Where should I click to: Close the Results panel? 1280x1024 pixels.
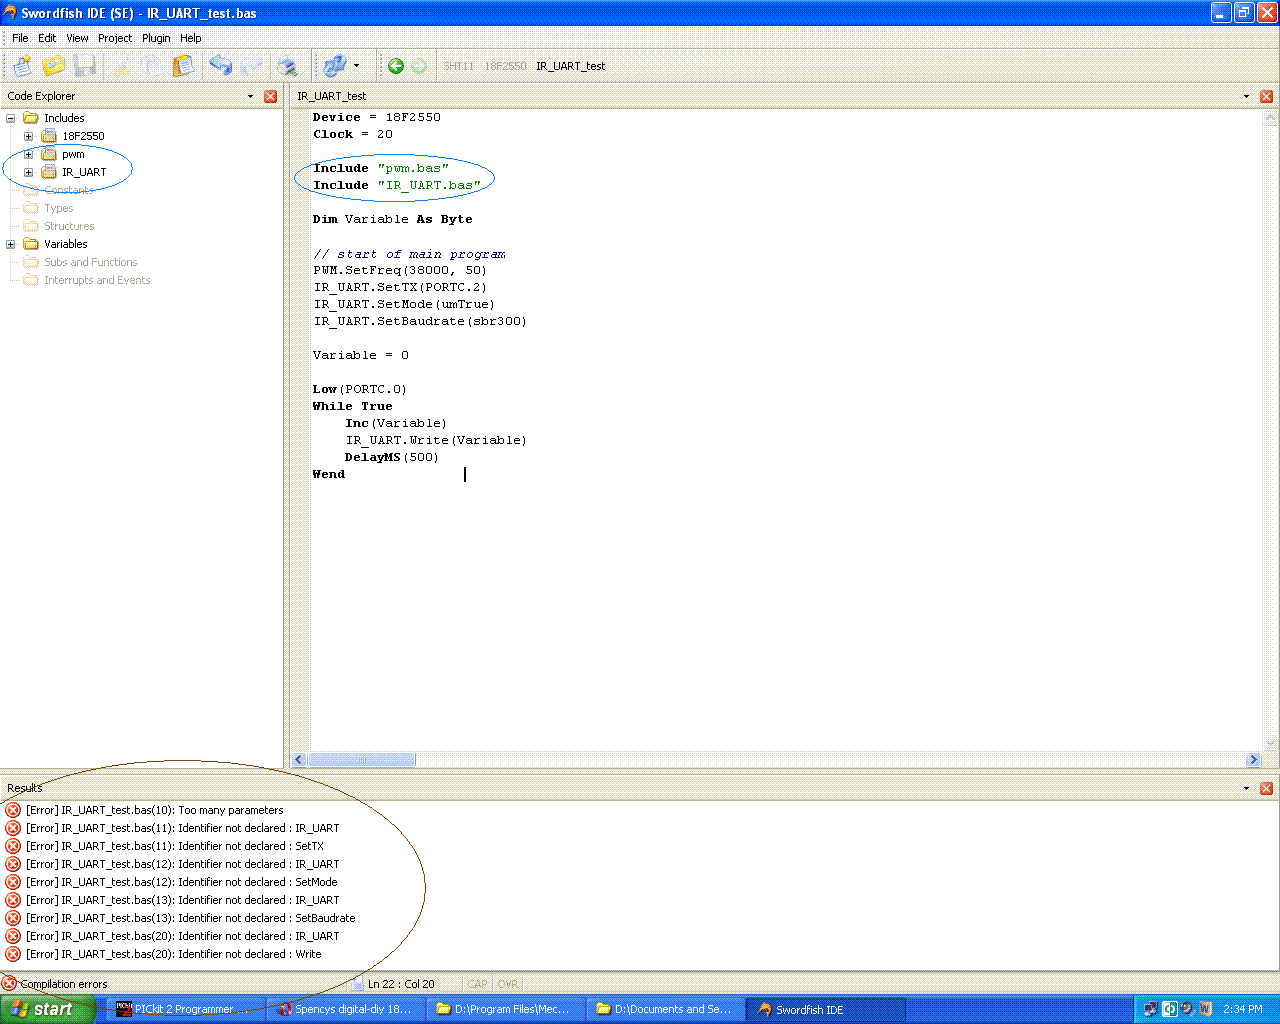coord(1266,788)
